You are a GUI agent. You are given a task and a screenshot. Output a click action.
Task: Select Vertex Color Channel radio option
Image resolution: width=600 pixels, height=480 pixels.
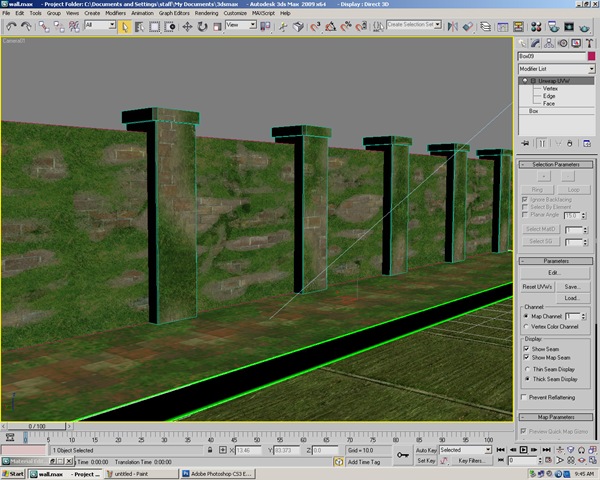point(527,326)
